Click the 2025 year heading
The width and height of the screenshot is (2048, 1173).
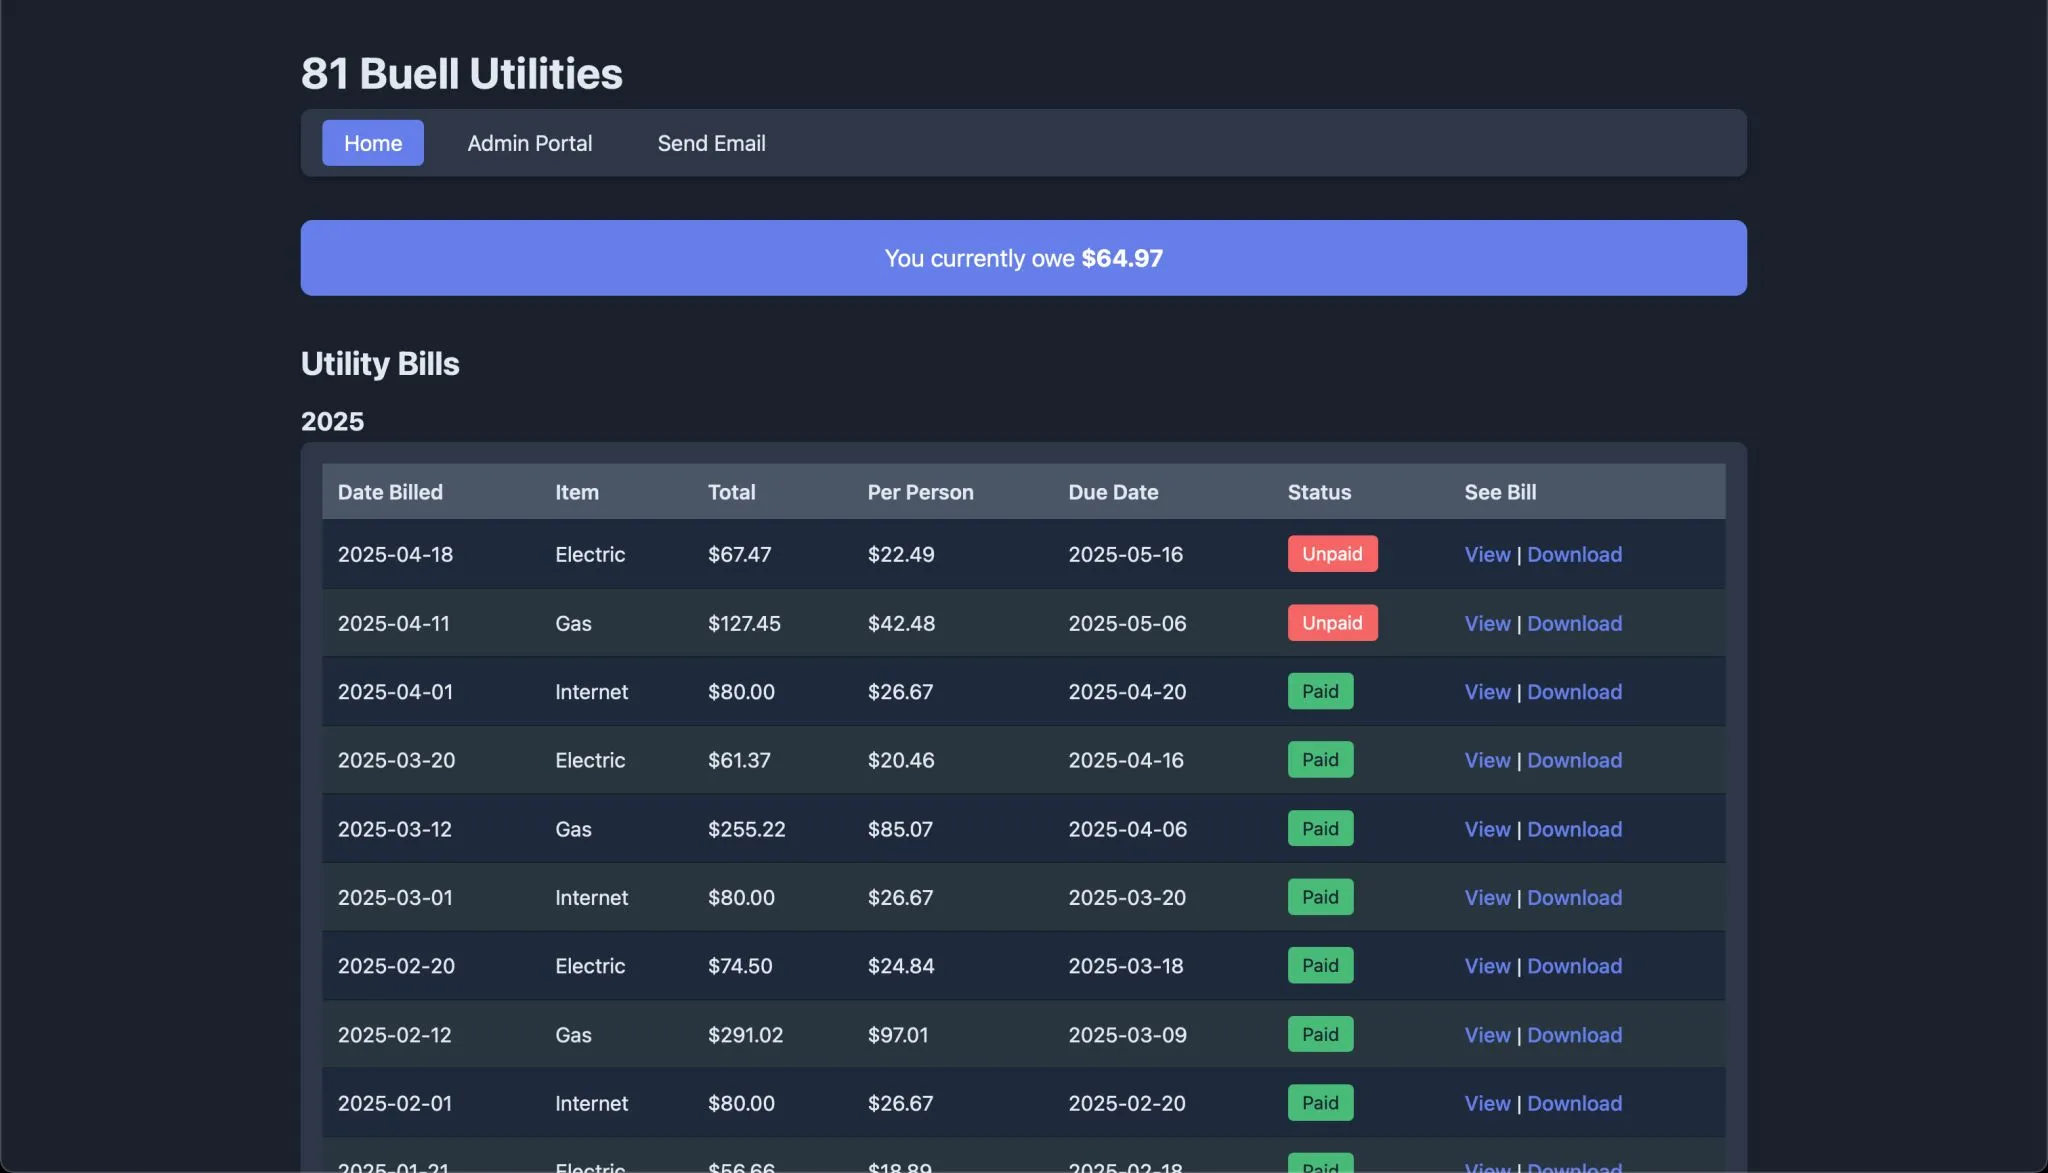(332, 421)
